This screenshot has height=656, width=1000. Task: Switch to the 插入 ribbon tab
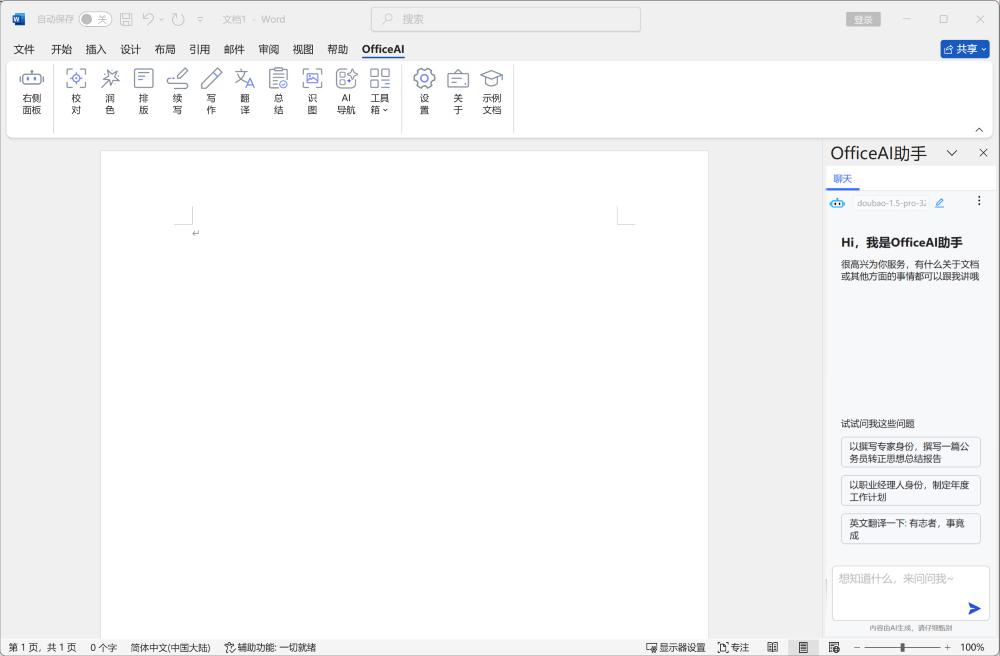point(96,49)
